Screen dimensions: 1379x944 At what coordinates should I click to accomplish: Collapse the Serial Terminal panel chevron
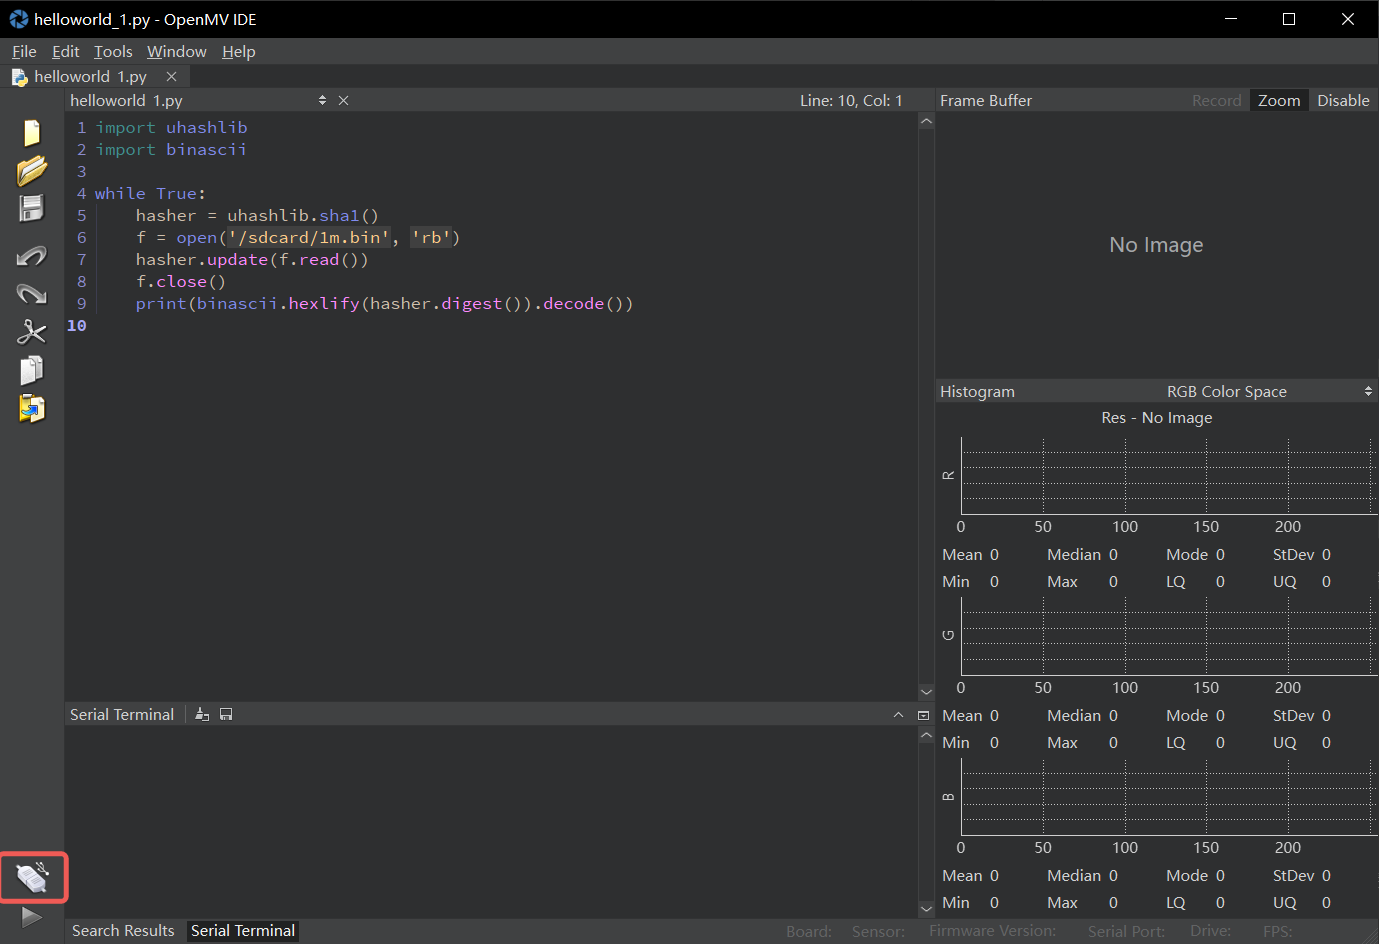coord(898,714)
